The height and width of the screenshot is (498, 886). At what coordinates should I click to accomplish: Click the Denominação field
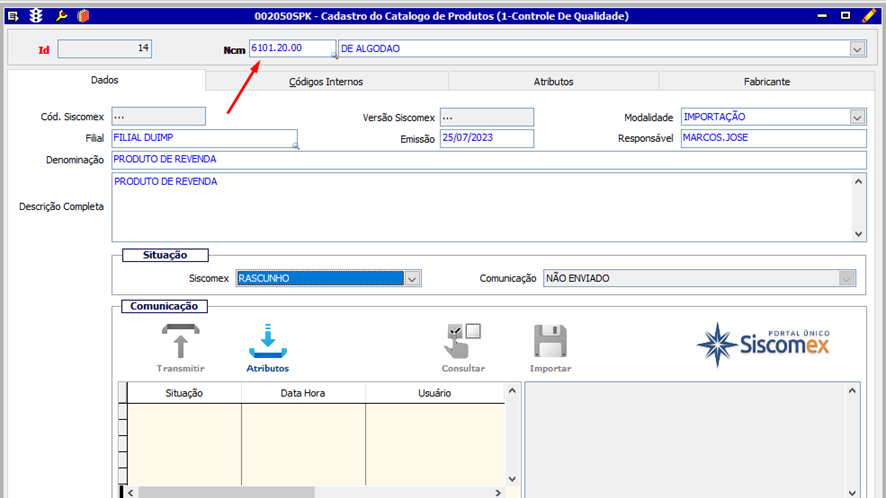[489, 160]
